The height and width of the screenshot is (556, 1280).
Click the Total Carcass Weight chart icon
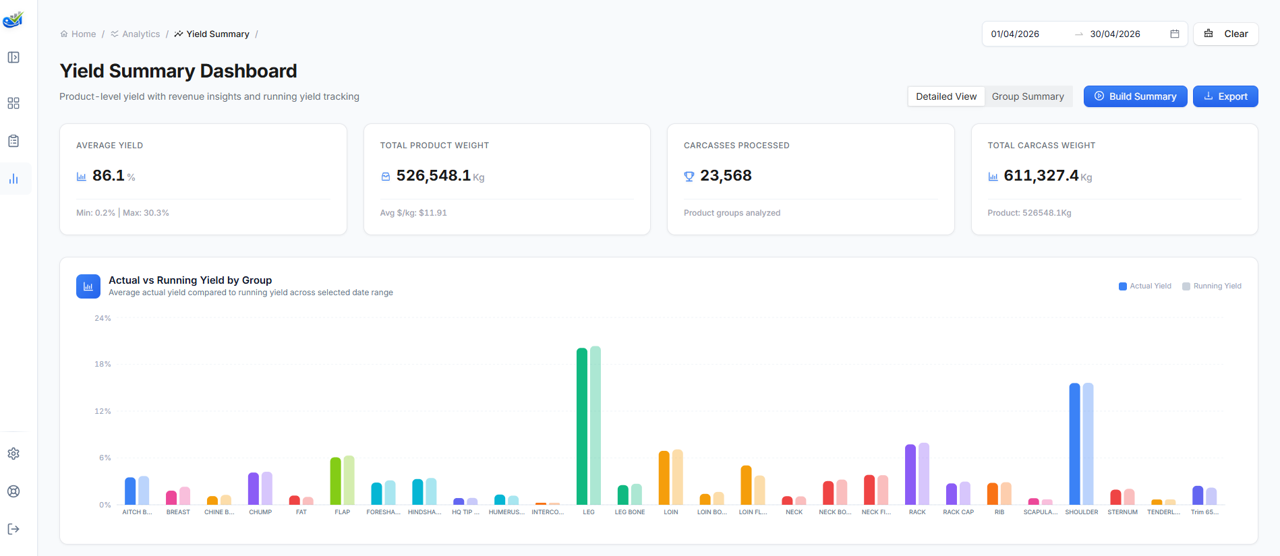click(993, 177)
